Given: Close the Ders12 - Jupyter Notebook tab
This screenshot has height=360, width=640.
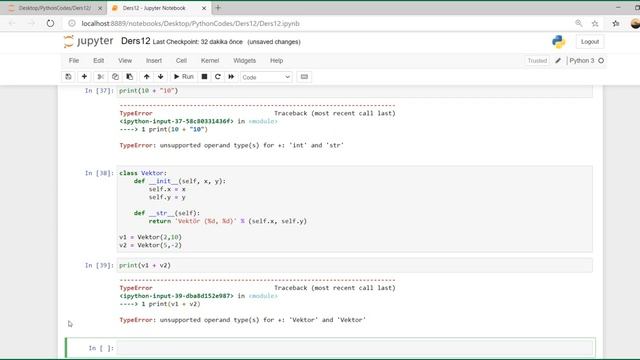Looking at the screenshot, I should point(204,8).
